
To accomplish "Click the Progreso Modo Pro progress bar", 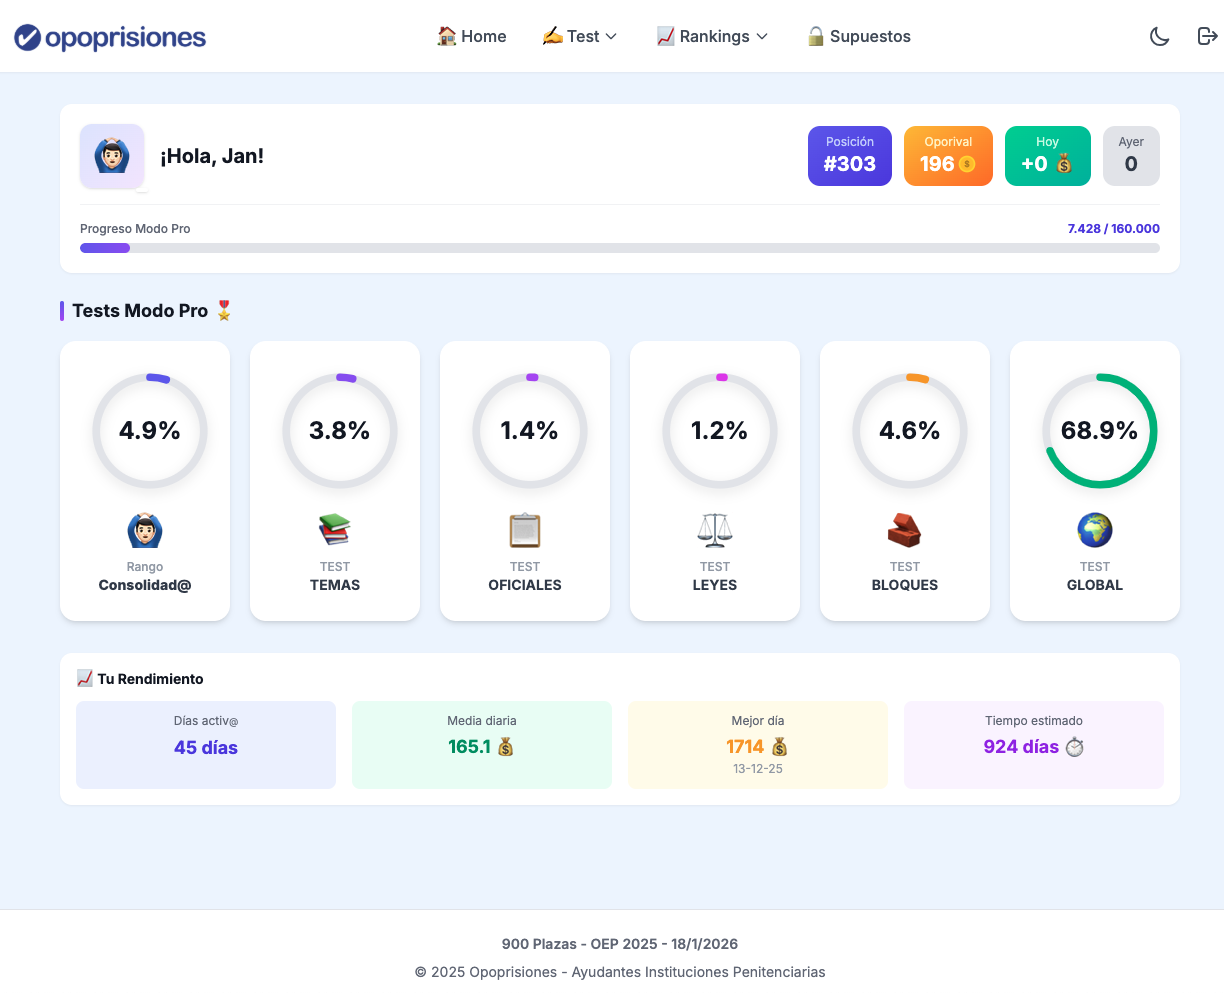I will 619,248.
